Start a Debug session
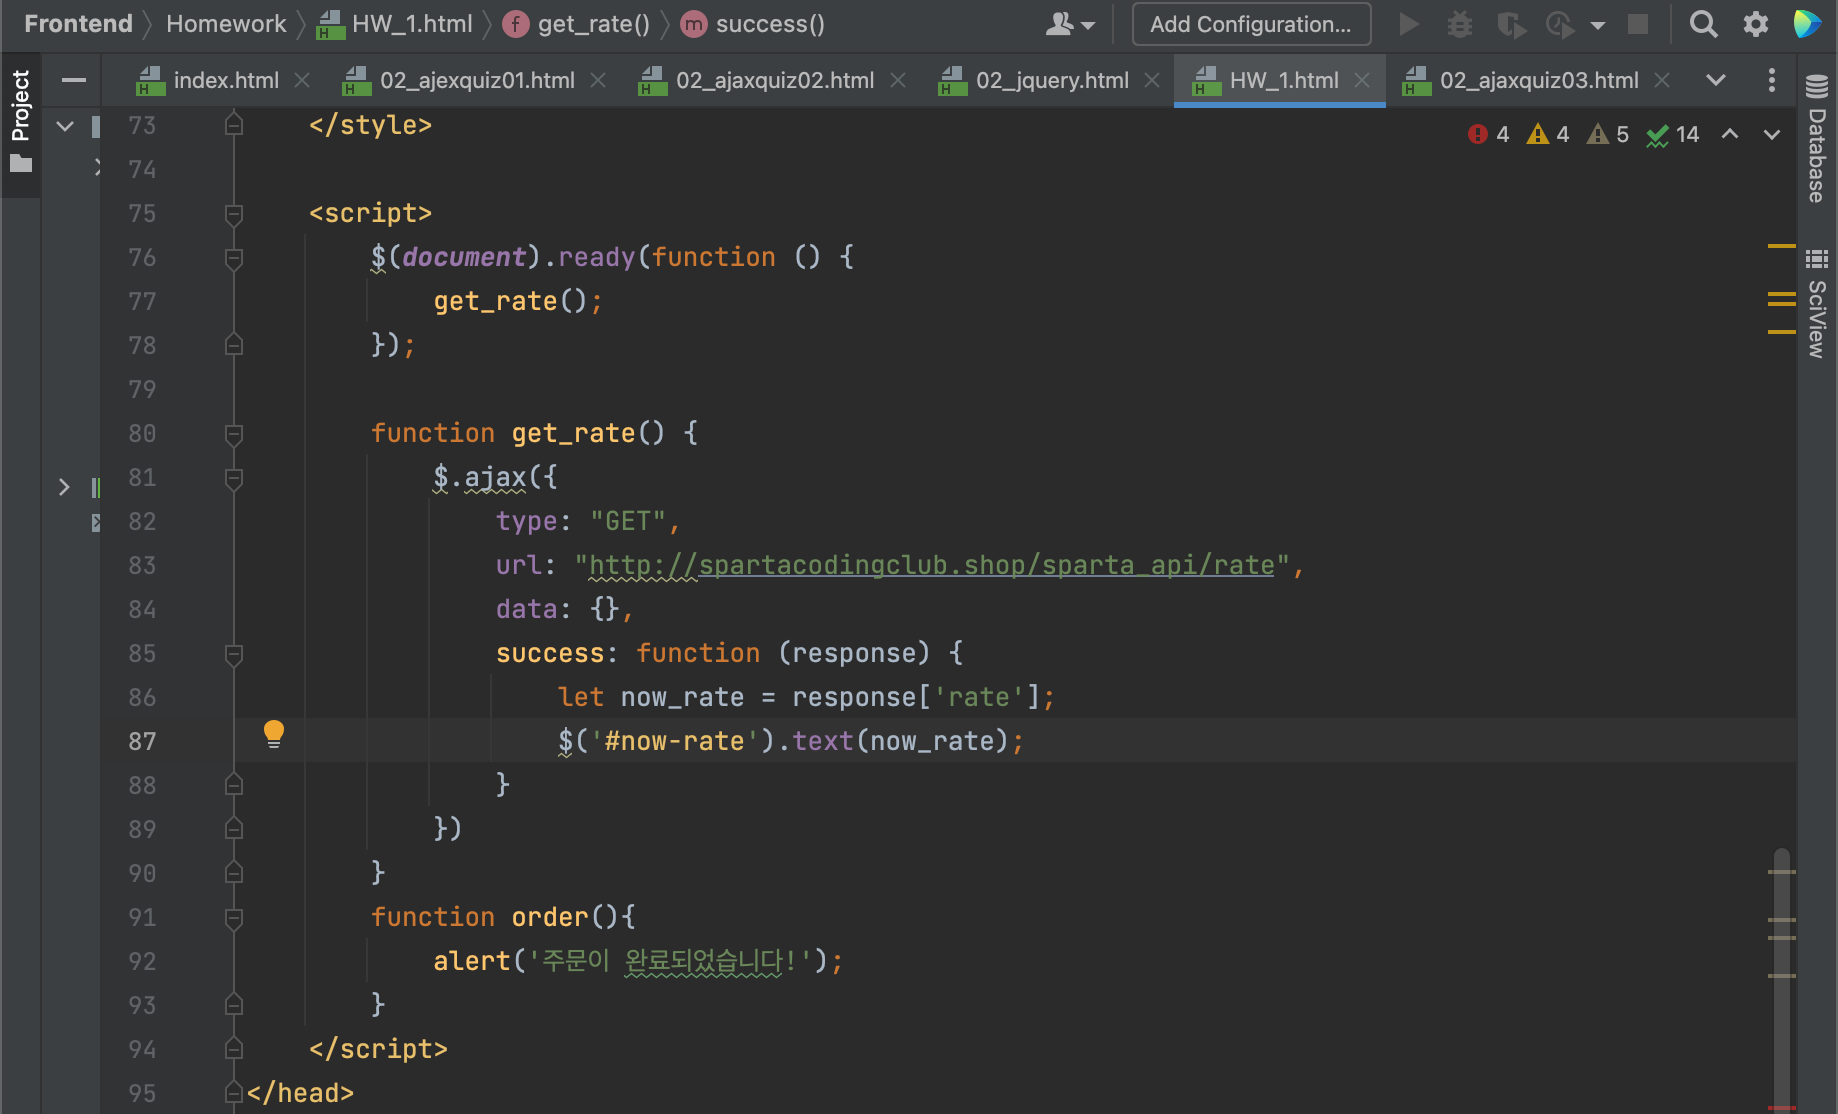 tap(1460, 24)
